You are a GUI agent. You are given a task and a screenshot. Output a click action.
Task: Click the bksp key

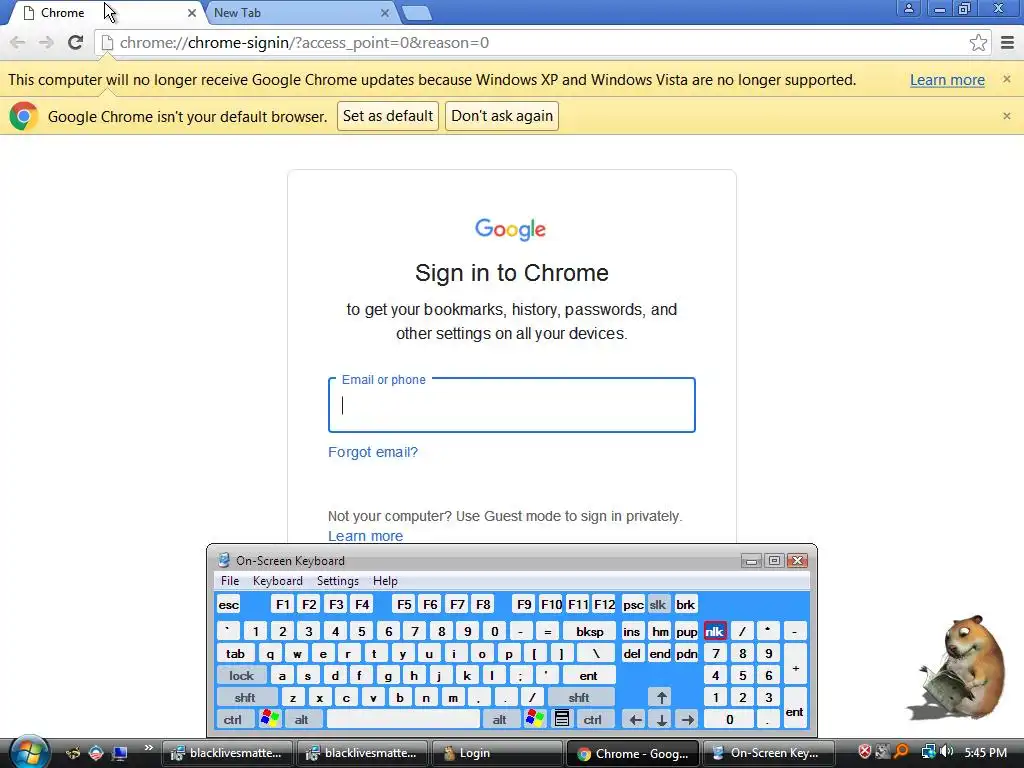click(589, 631)
